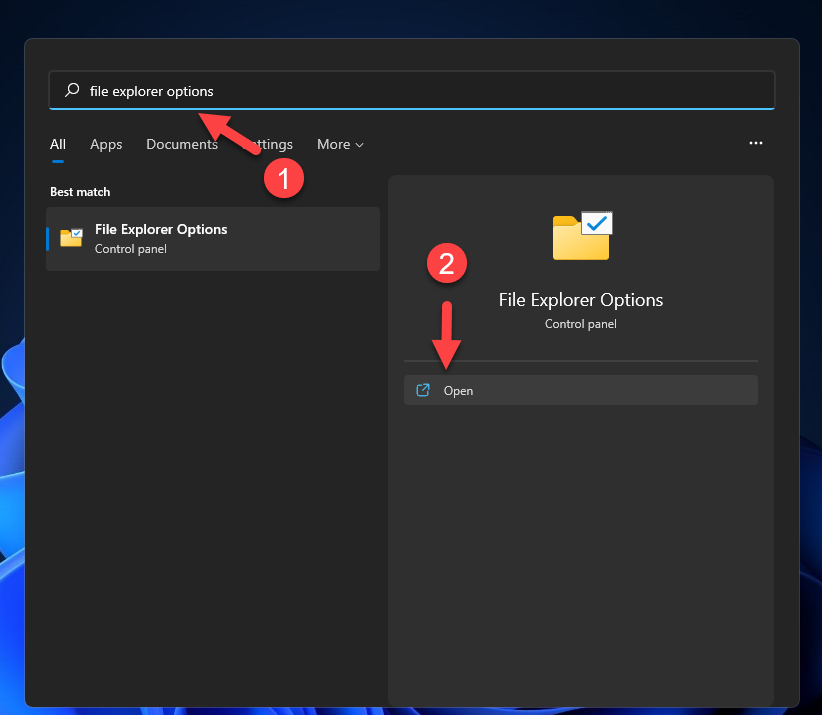Click the magnifying glass icon in the search box

coord(71,90)
